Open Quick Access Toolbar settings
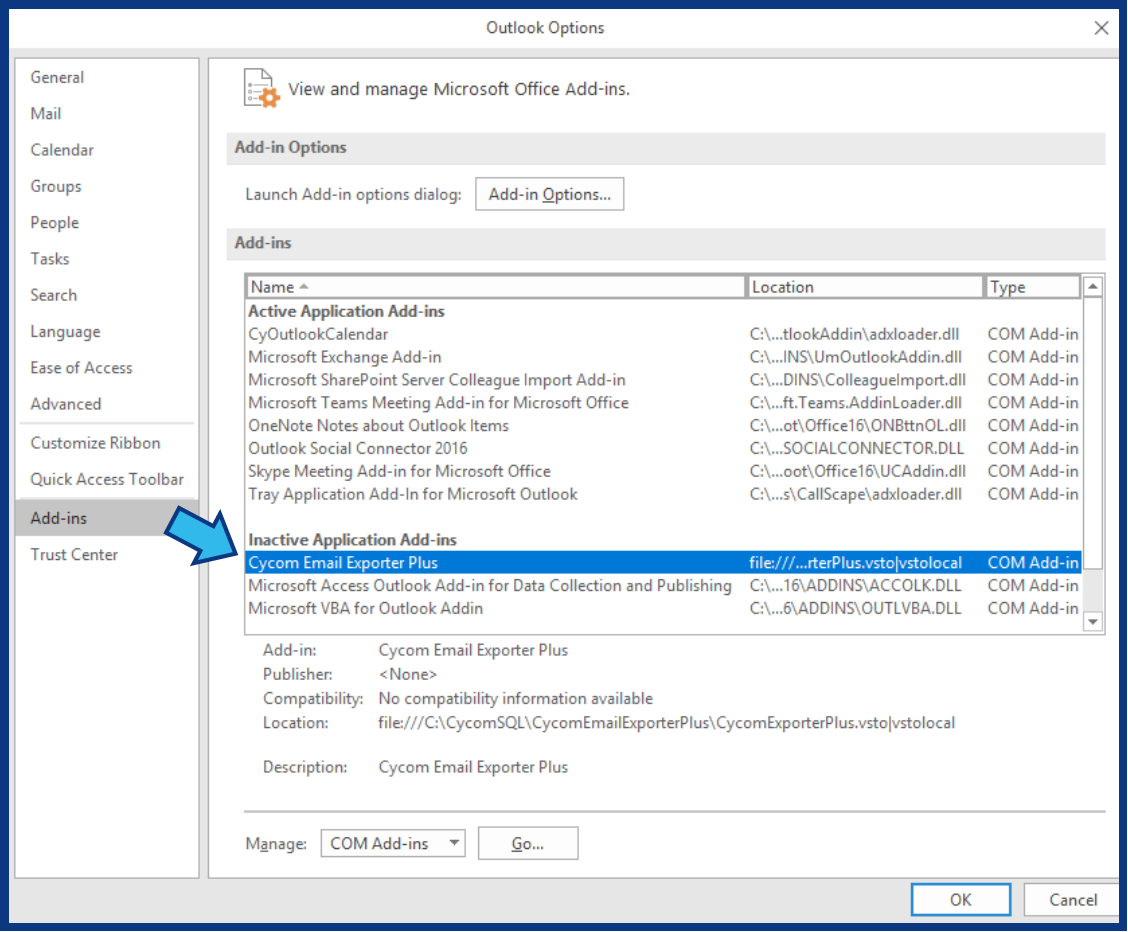Screen dimensions: 1128x932 click(x=106, y=479)
